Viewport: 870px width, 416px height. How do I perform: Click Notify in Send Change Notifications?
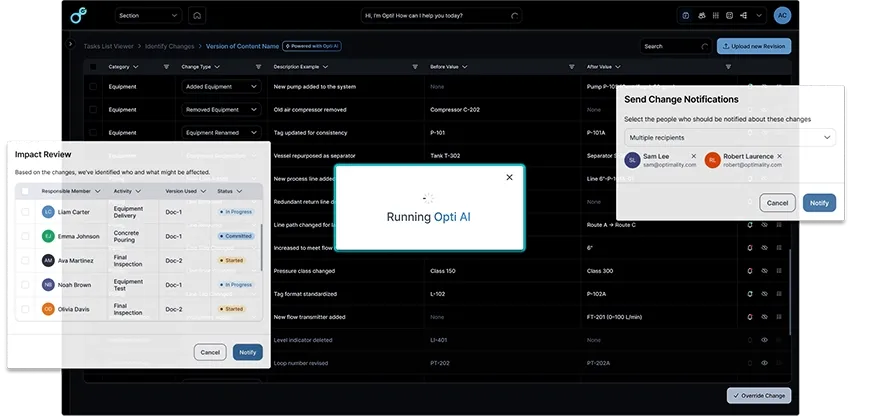click(x=819, y=203)
